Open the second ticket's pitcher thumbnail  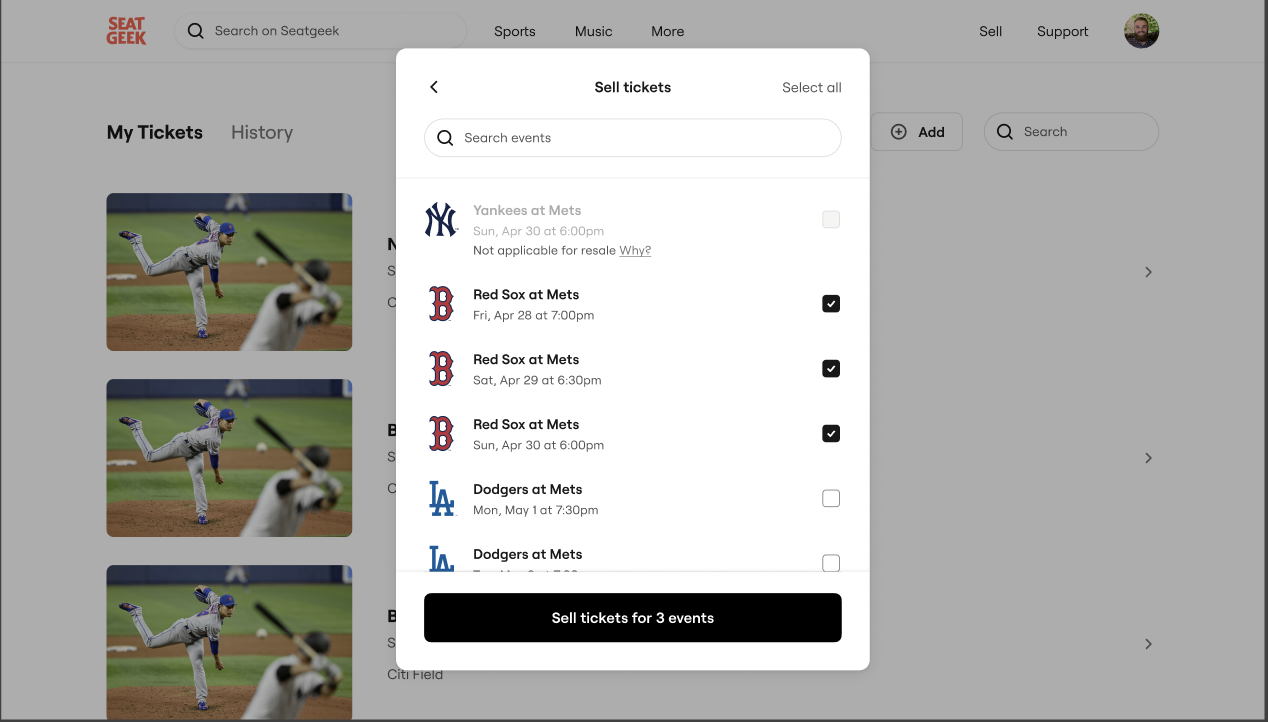click(229, 458)
